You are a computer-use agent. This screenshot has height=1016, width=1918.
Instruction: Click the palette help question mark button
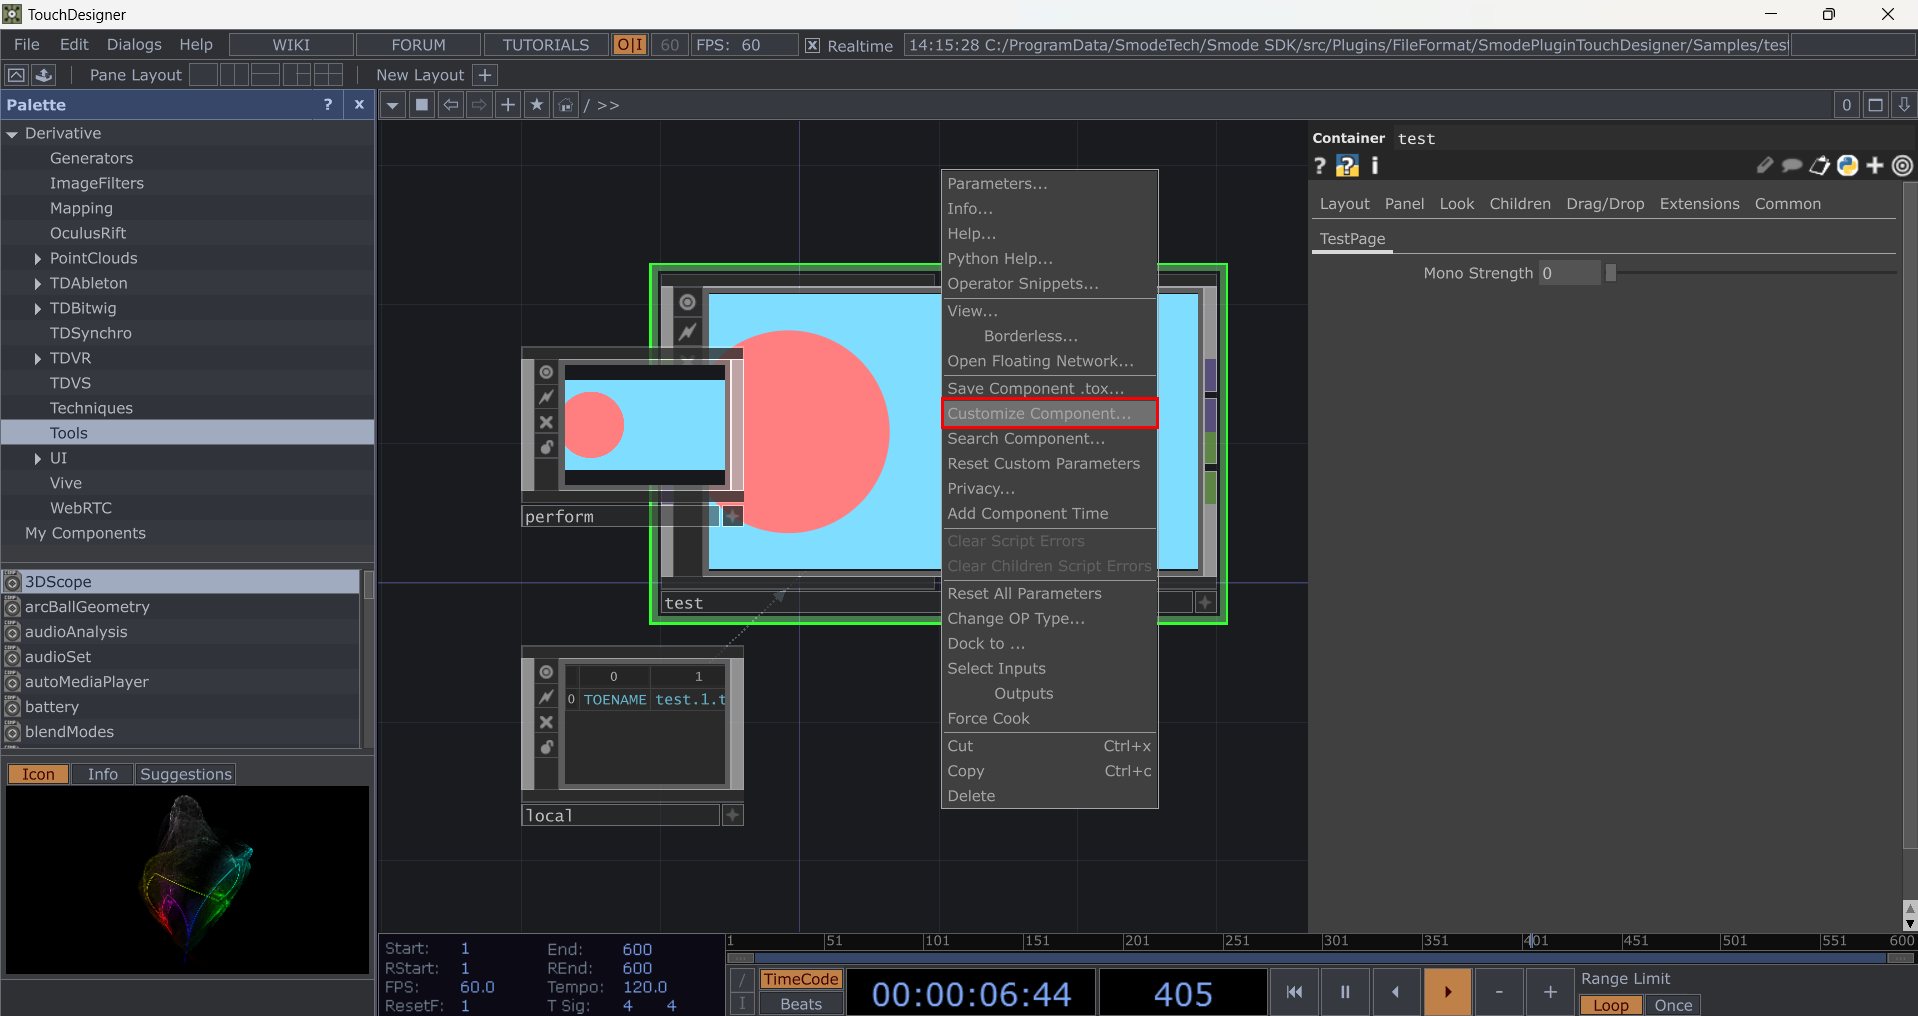pyautogui.click(x=328, y=105)
